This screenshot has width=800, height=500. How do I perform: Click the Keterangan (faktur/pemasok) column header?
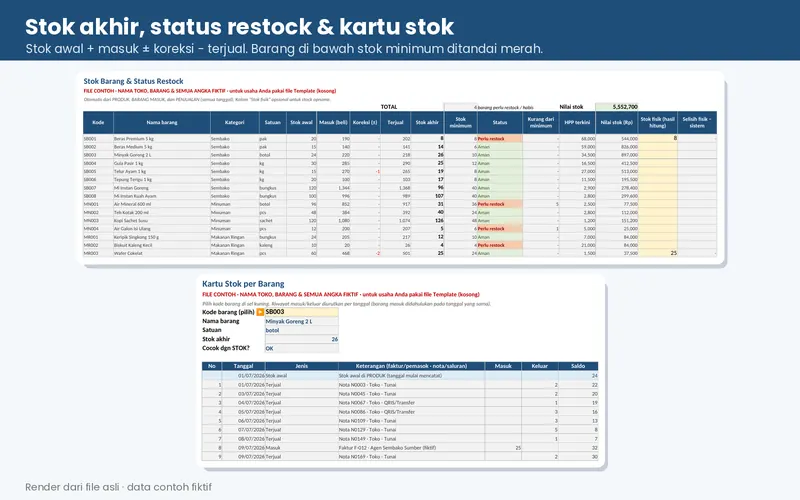[x=411, y=366]
